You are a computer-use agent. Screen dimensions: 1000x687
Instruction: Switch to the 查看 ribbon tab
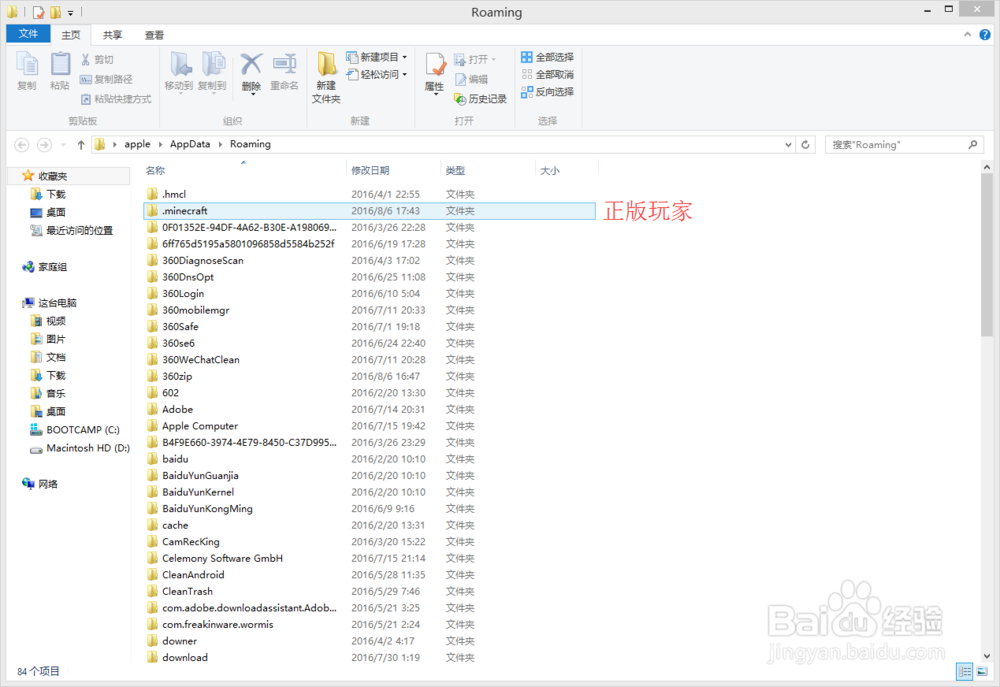tap(153, 33)
